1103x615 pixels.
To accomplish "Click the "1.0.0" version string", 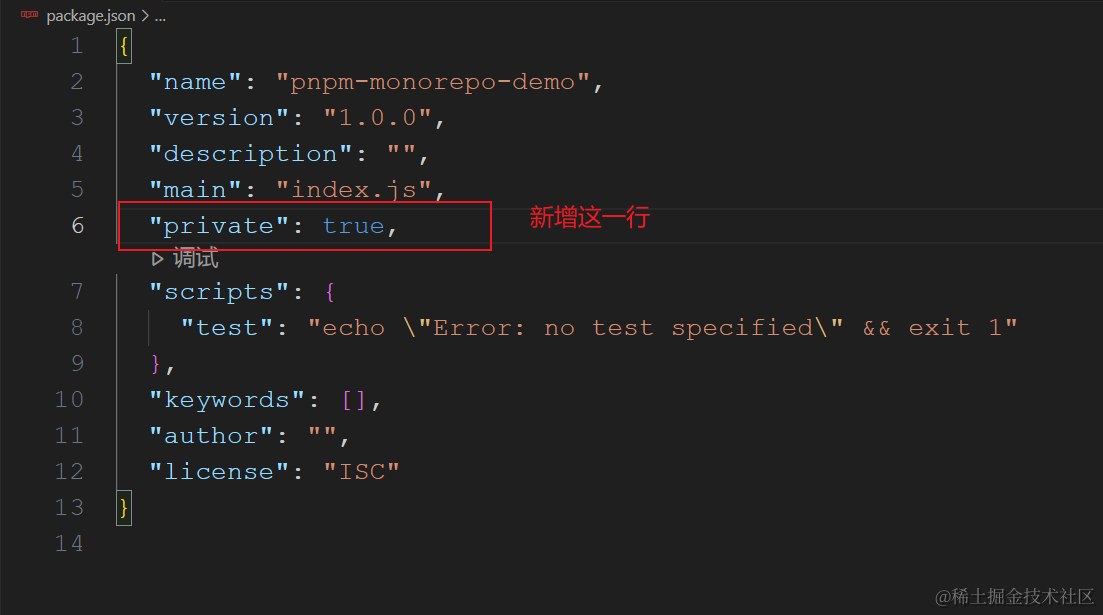I will [x=378, y=118].
